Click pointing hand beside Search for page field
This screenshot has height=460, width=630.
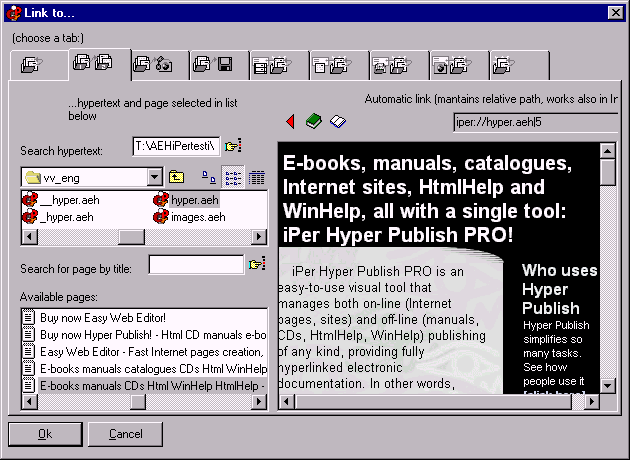257,264
